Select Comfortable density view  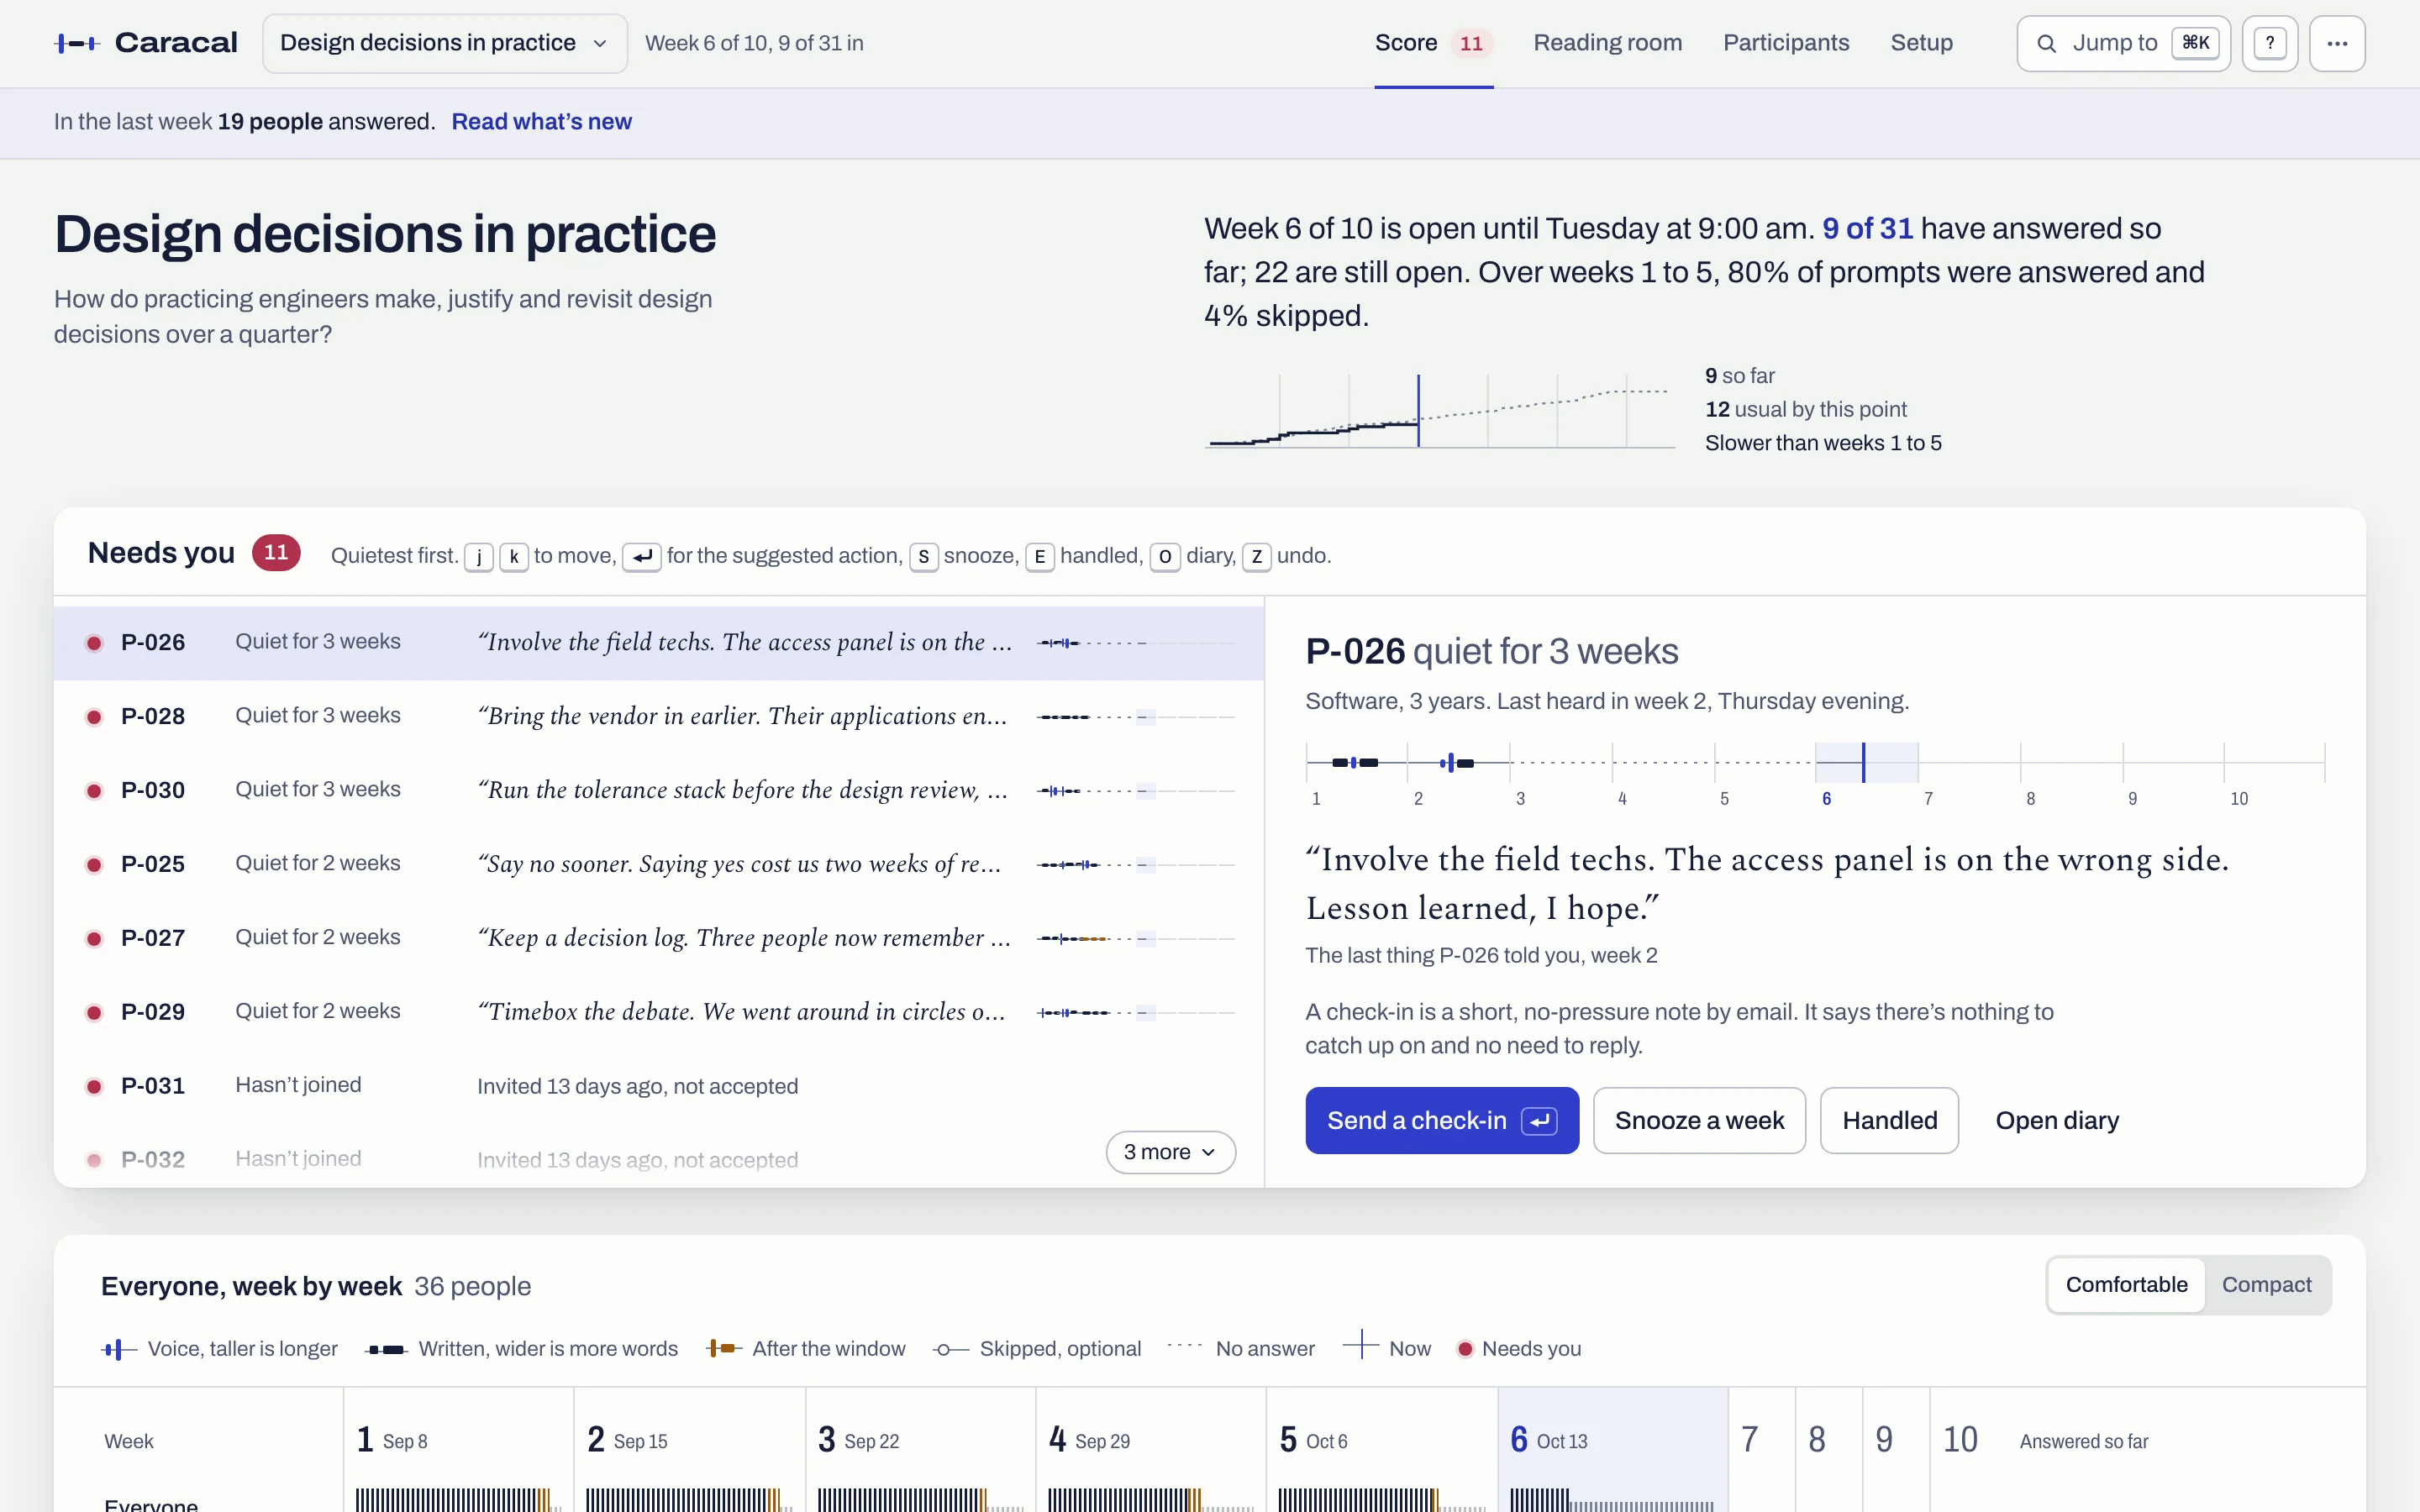tap(2126, 1285)
